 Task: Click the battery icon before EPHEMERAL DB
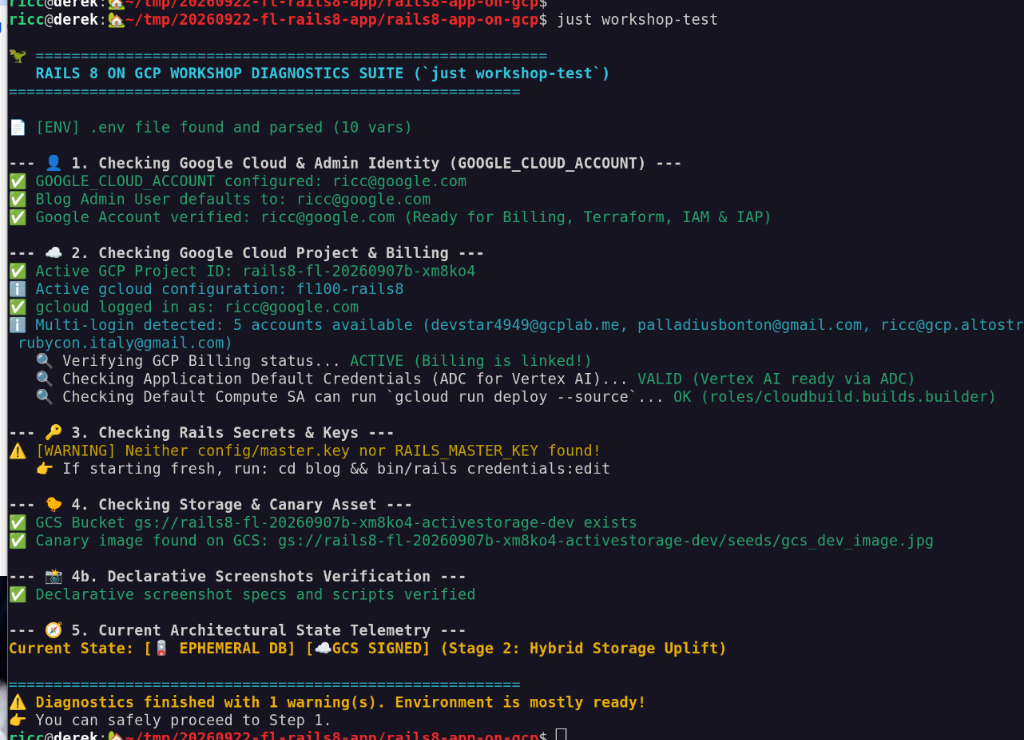click(x=161, y=648)
